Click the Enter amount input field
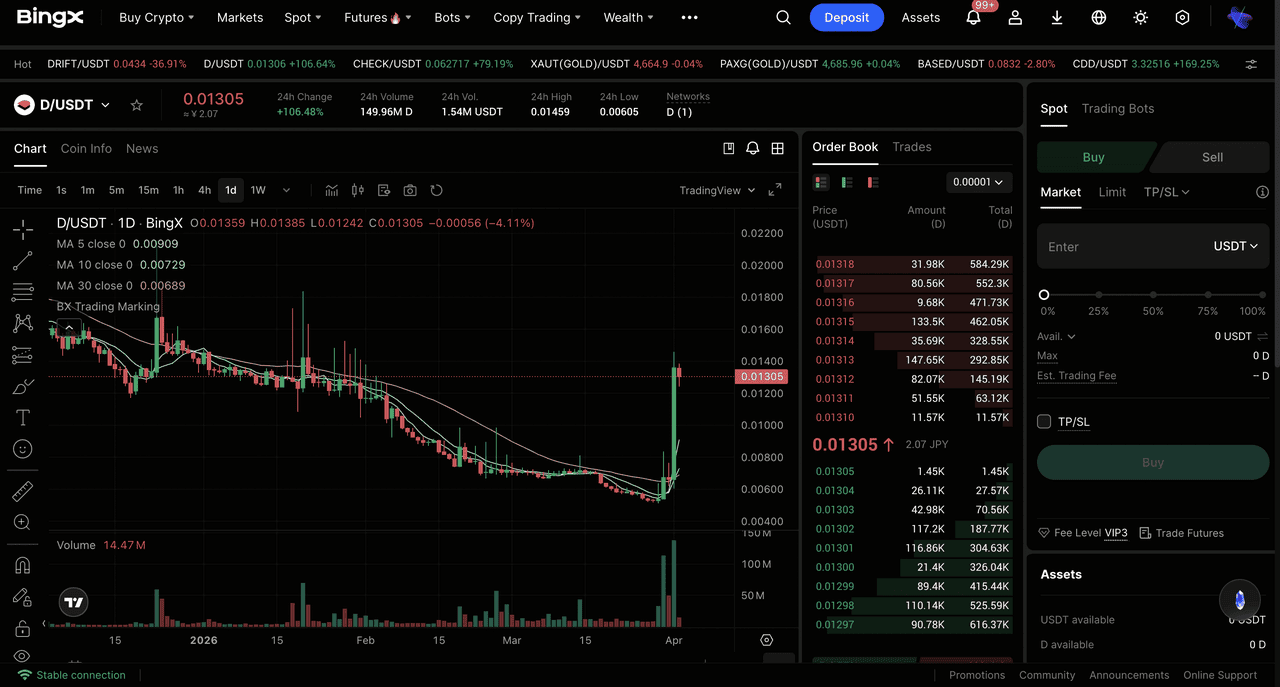The image size is (1280, 687). 1120,246
